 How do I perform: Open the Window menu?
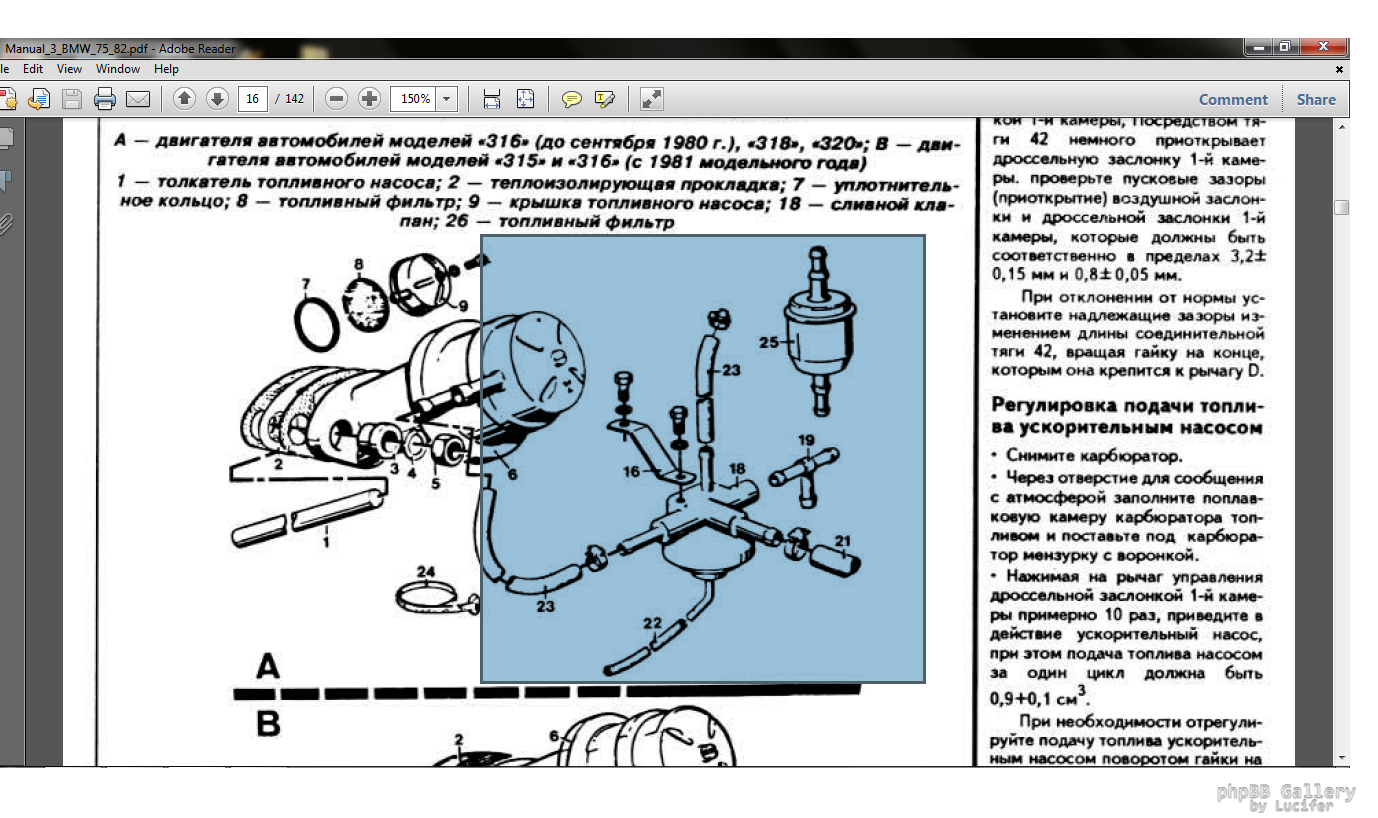click(x=118, y=69)
